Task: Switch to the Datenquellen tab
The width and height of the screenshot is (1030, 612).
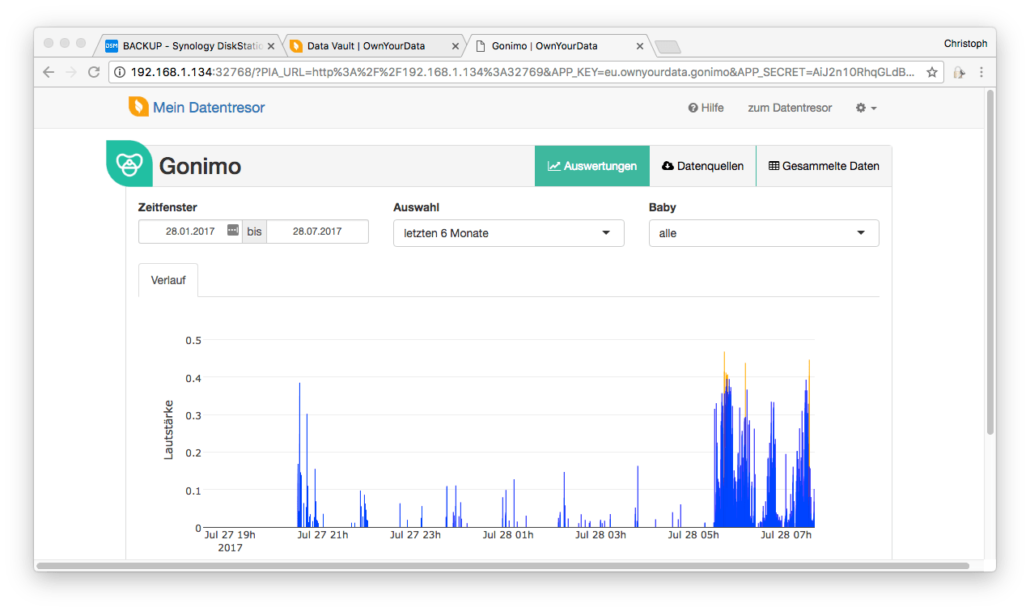Action: [x=702, y=166]
